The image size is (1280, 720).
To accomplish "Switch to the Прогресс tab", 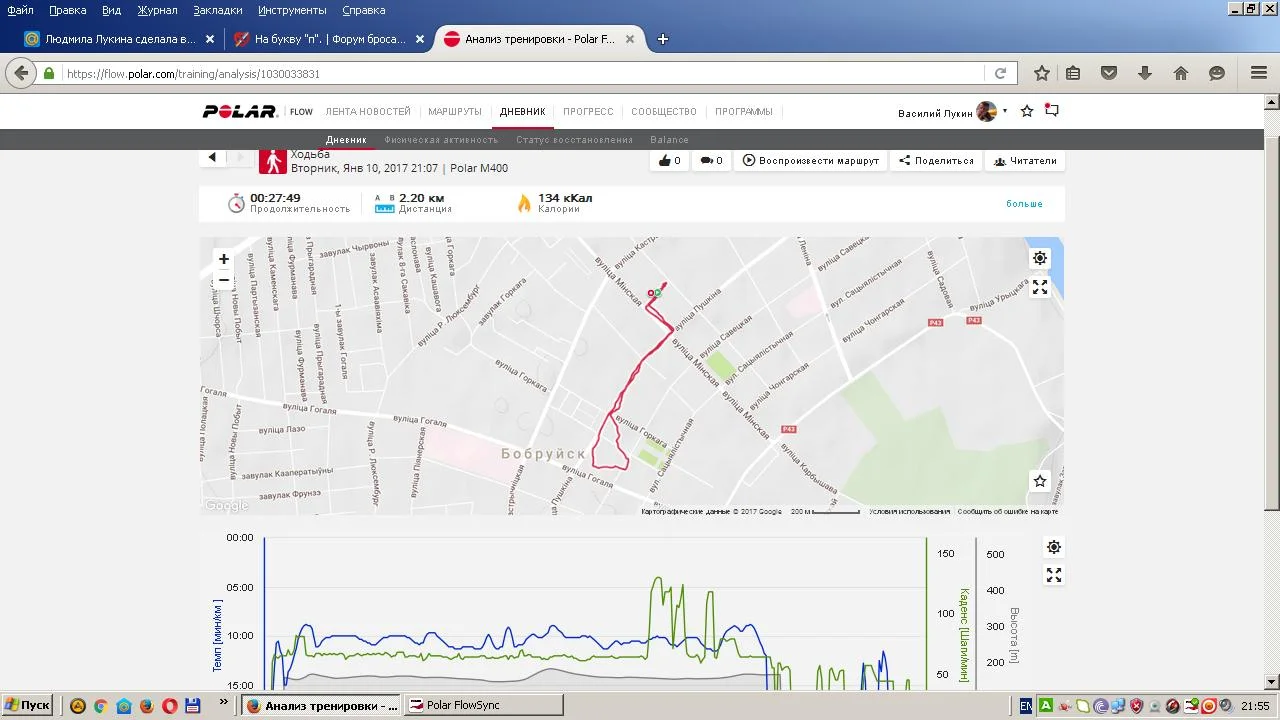I will [588, 112].
